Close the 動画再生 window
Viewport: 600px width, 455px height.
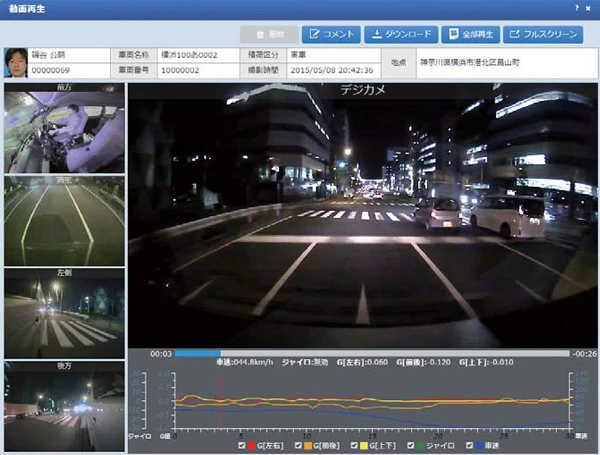(589, 7)
